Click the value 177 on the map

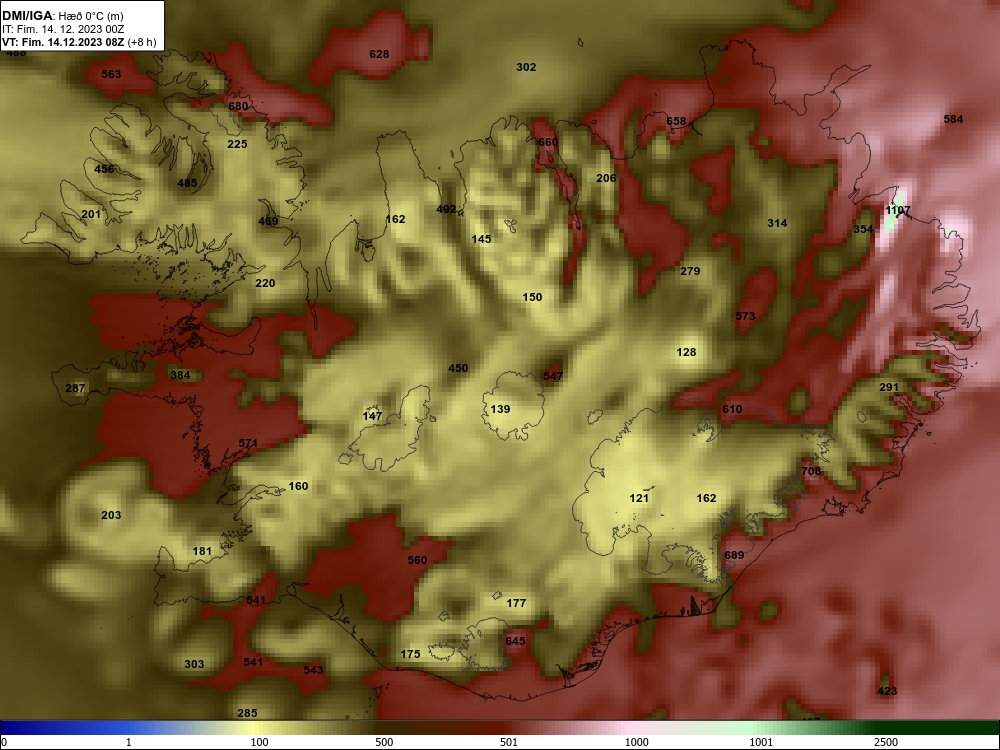pos(516,603)
